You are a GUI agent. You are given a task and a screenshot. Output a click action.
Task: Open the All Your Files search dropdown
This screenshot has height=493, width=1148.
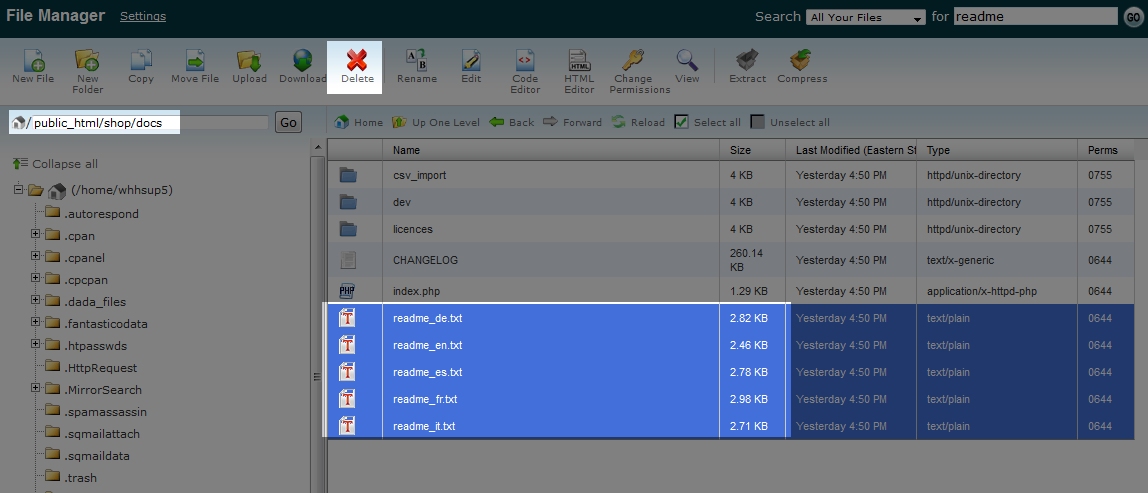[x=866, y=17]
